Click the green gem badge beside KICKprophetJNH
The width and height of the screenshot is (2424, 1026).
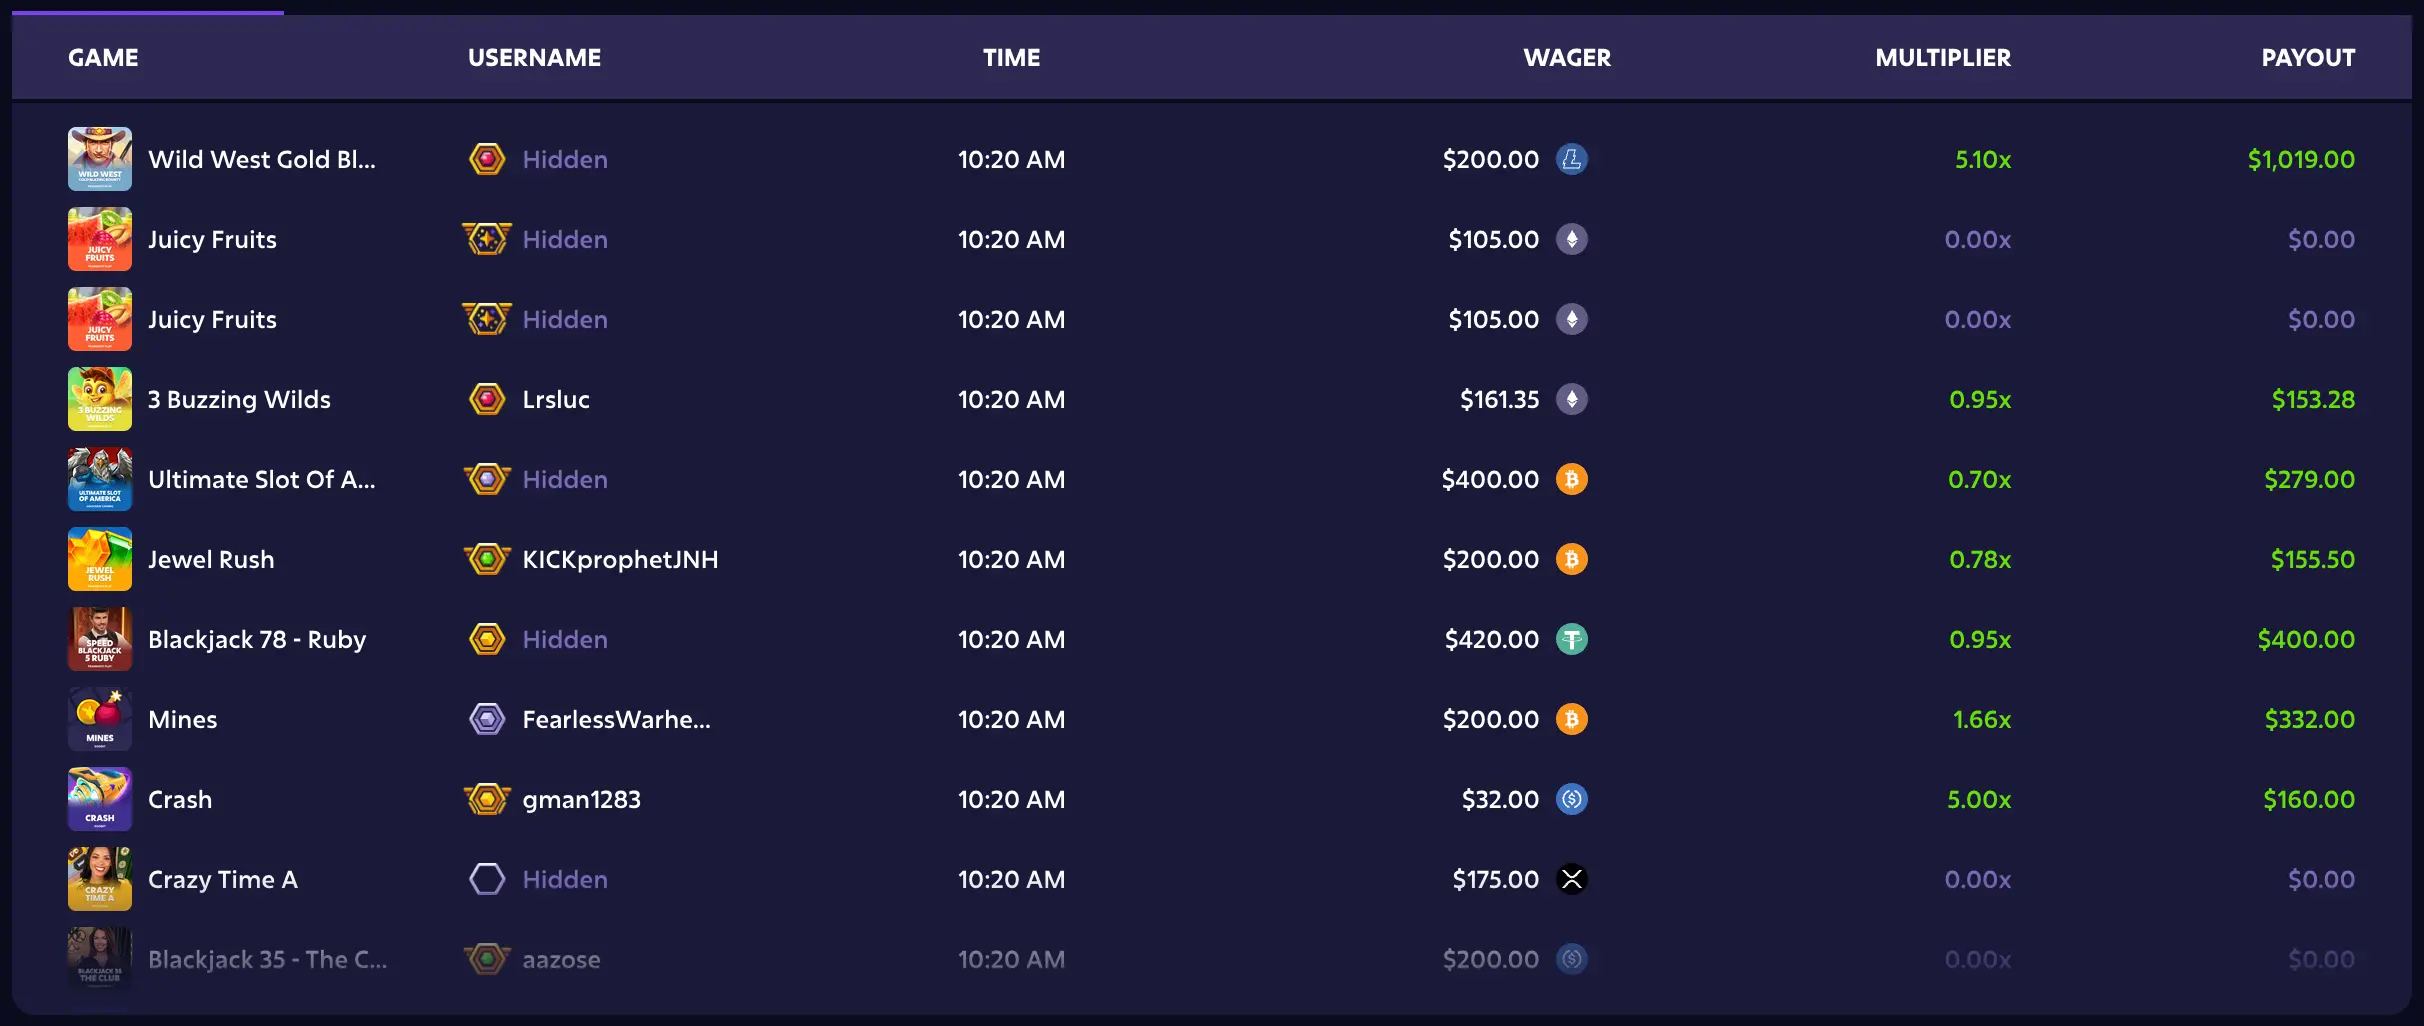pos(487,559)
